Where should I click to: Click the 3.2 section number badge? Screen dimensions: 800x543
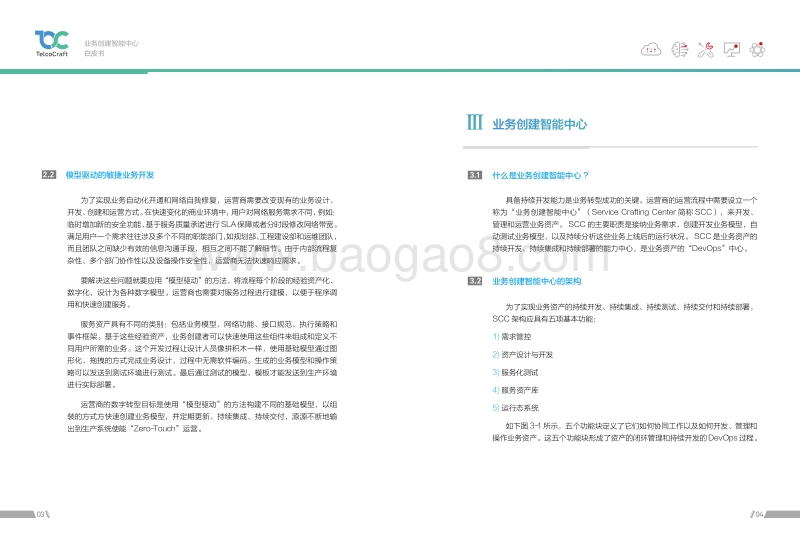474,281
